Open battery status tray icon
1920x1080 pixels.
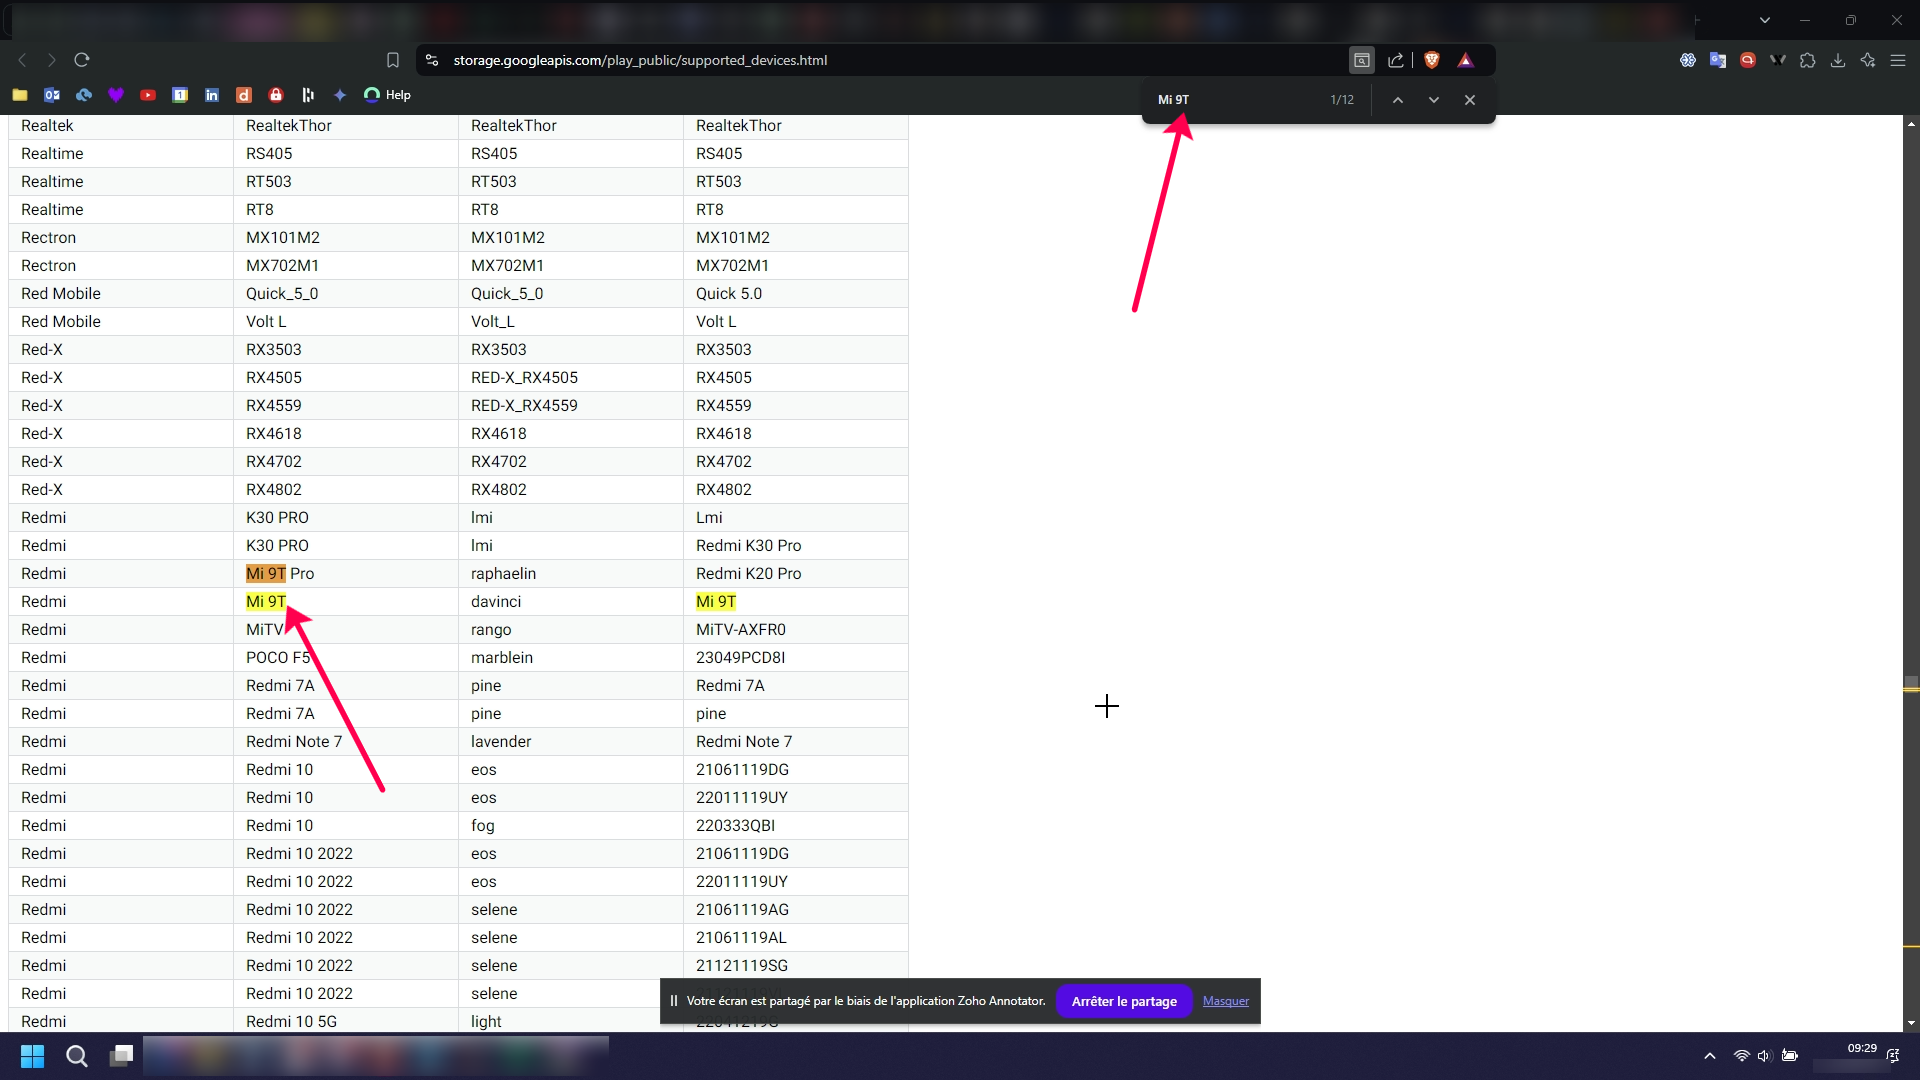(1790, 1056)
